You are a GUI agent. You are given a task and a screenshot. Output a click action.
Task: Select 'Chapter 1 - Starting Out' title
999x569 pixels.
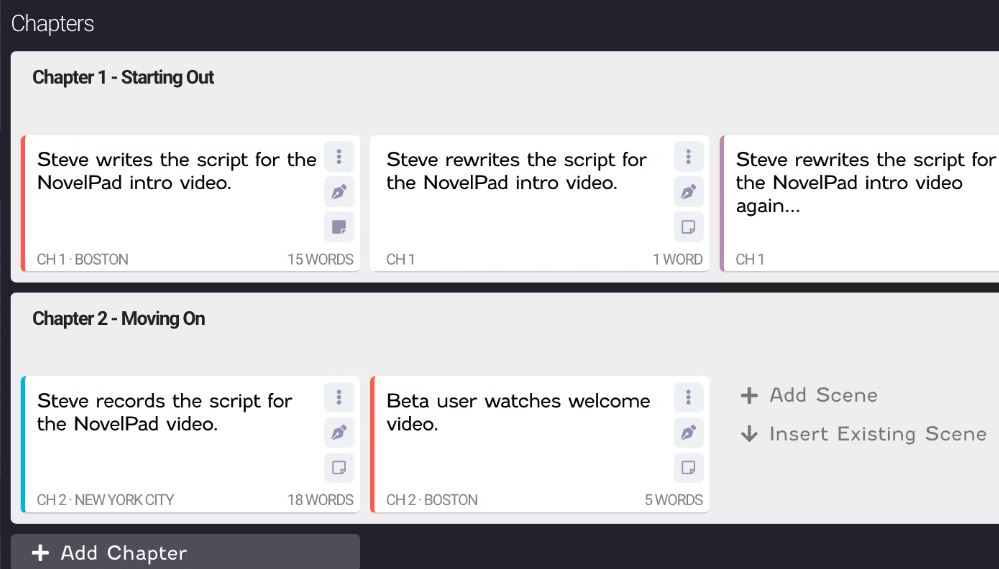coord(123,77)
